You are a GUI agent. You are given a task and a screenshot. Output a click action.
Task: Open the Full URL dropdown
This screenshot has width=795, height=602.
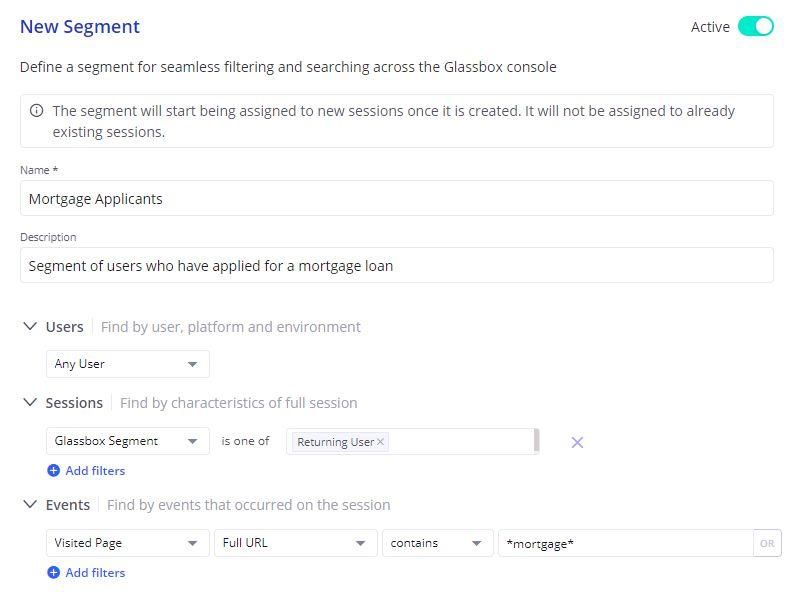tap(293, 543)
